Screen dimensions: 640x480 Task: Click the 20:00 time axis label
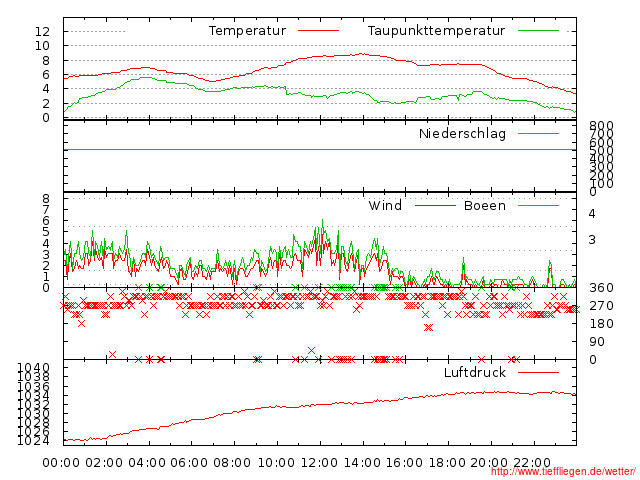[490, 463]
